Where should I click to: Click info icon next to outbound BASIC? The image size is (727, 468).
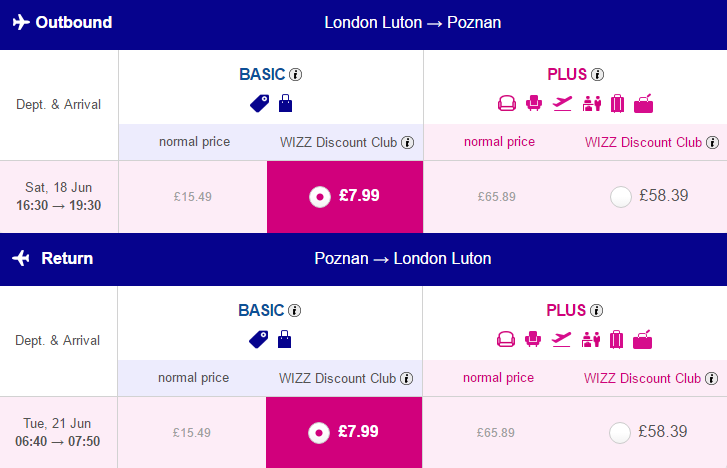[295, 75]
